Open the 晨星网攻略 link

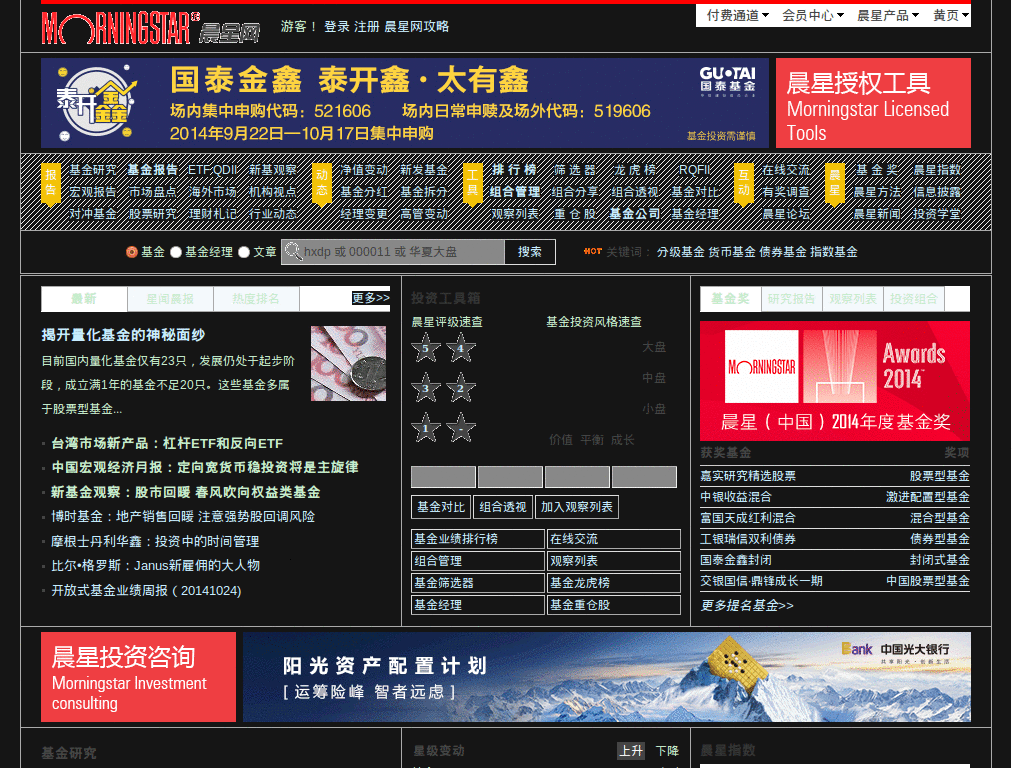click(417, 27)
